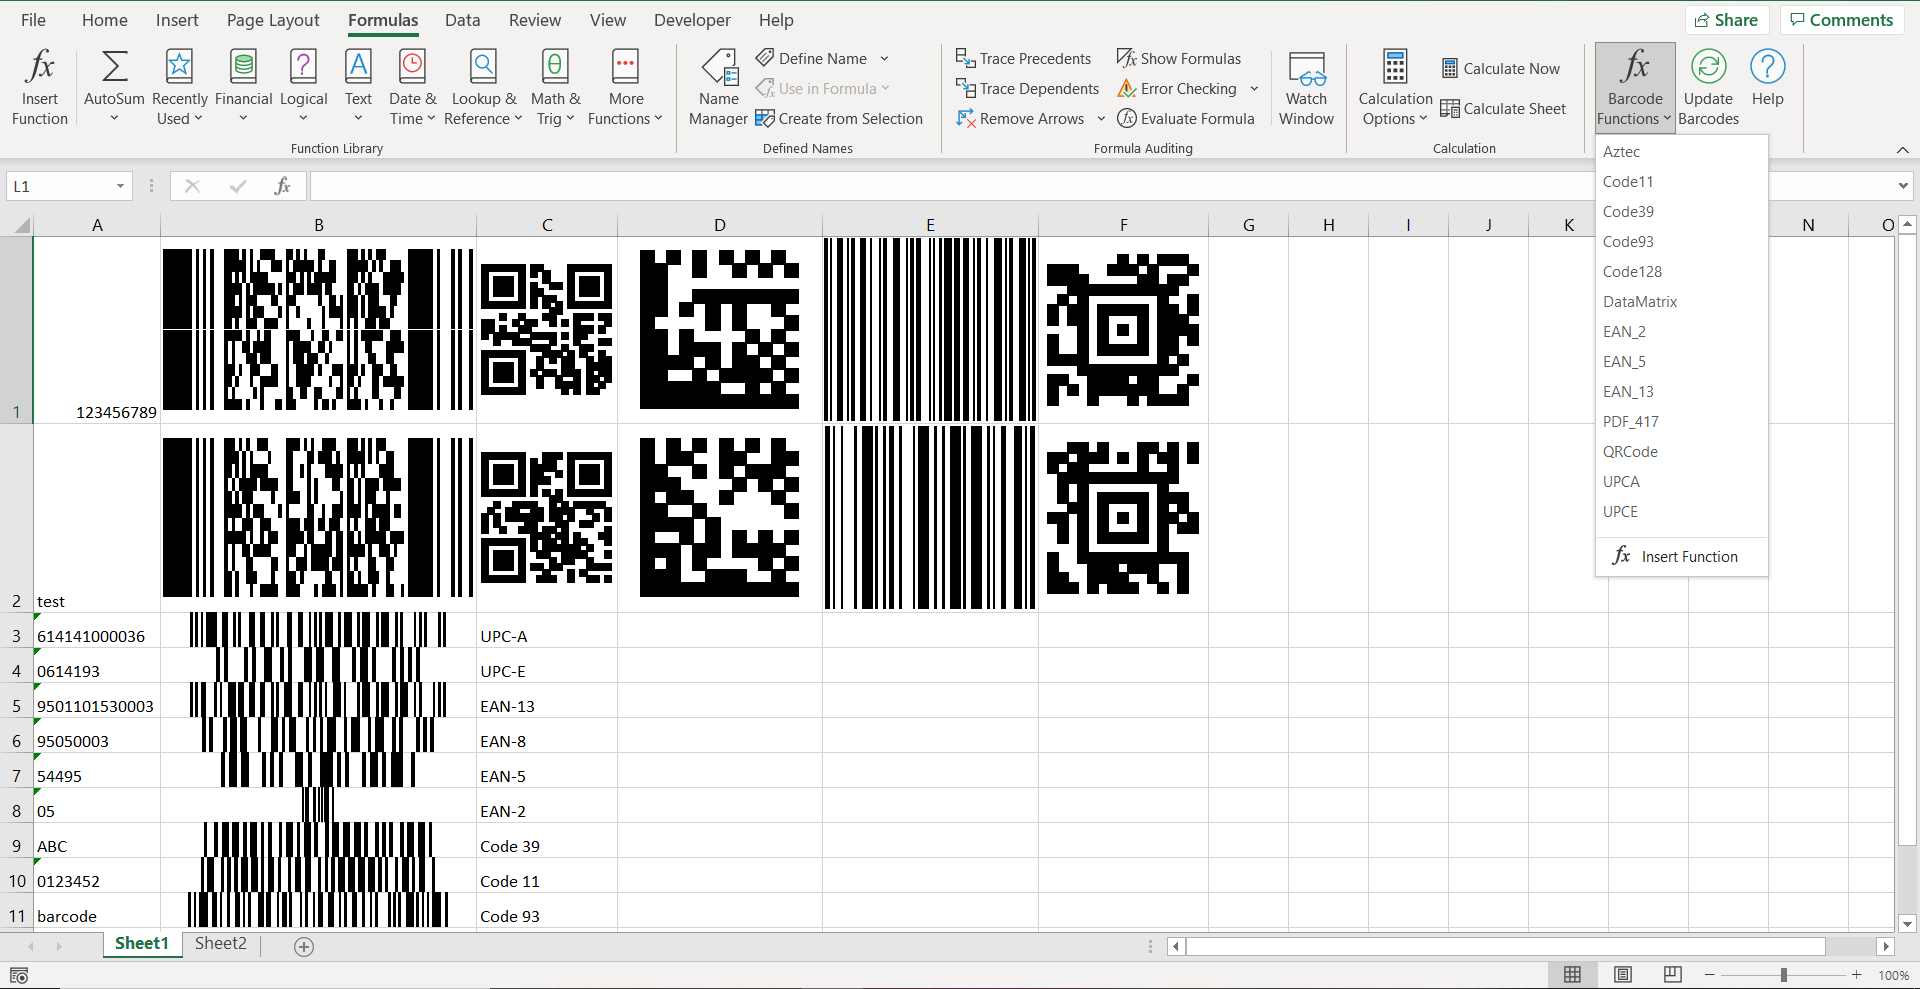The image size is (1920, 989).
Task: Choose Aztec from barcode list
Action: click(1682, 152)
